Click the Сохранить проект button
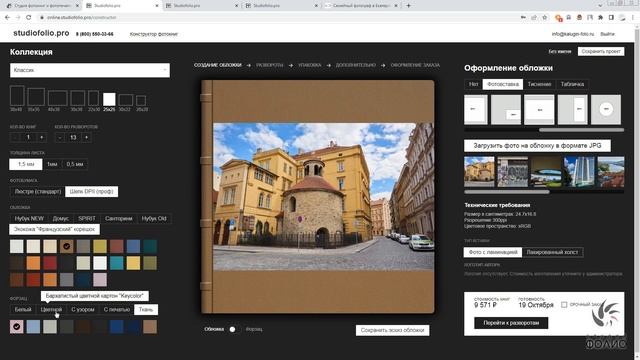This screenshot has width=640, height=360. tap(601, 51)
